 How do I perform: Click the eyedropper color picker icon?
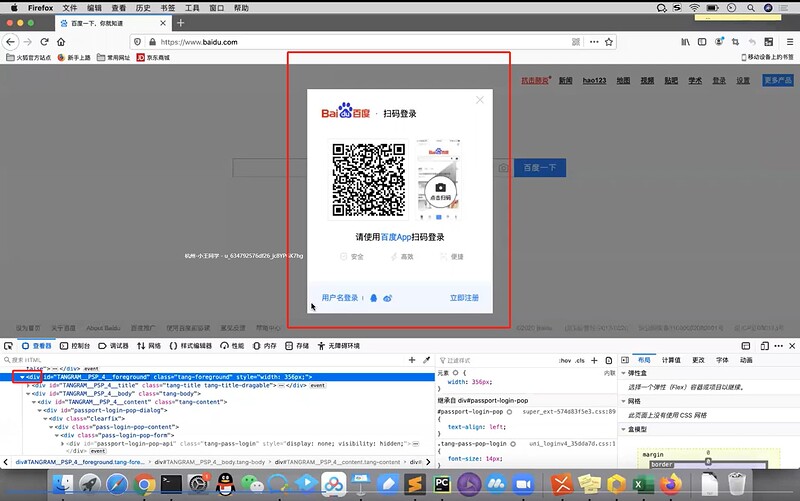(427, 360)
